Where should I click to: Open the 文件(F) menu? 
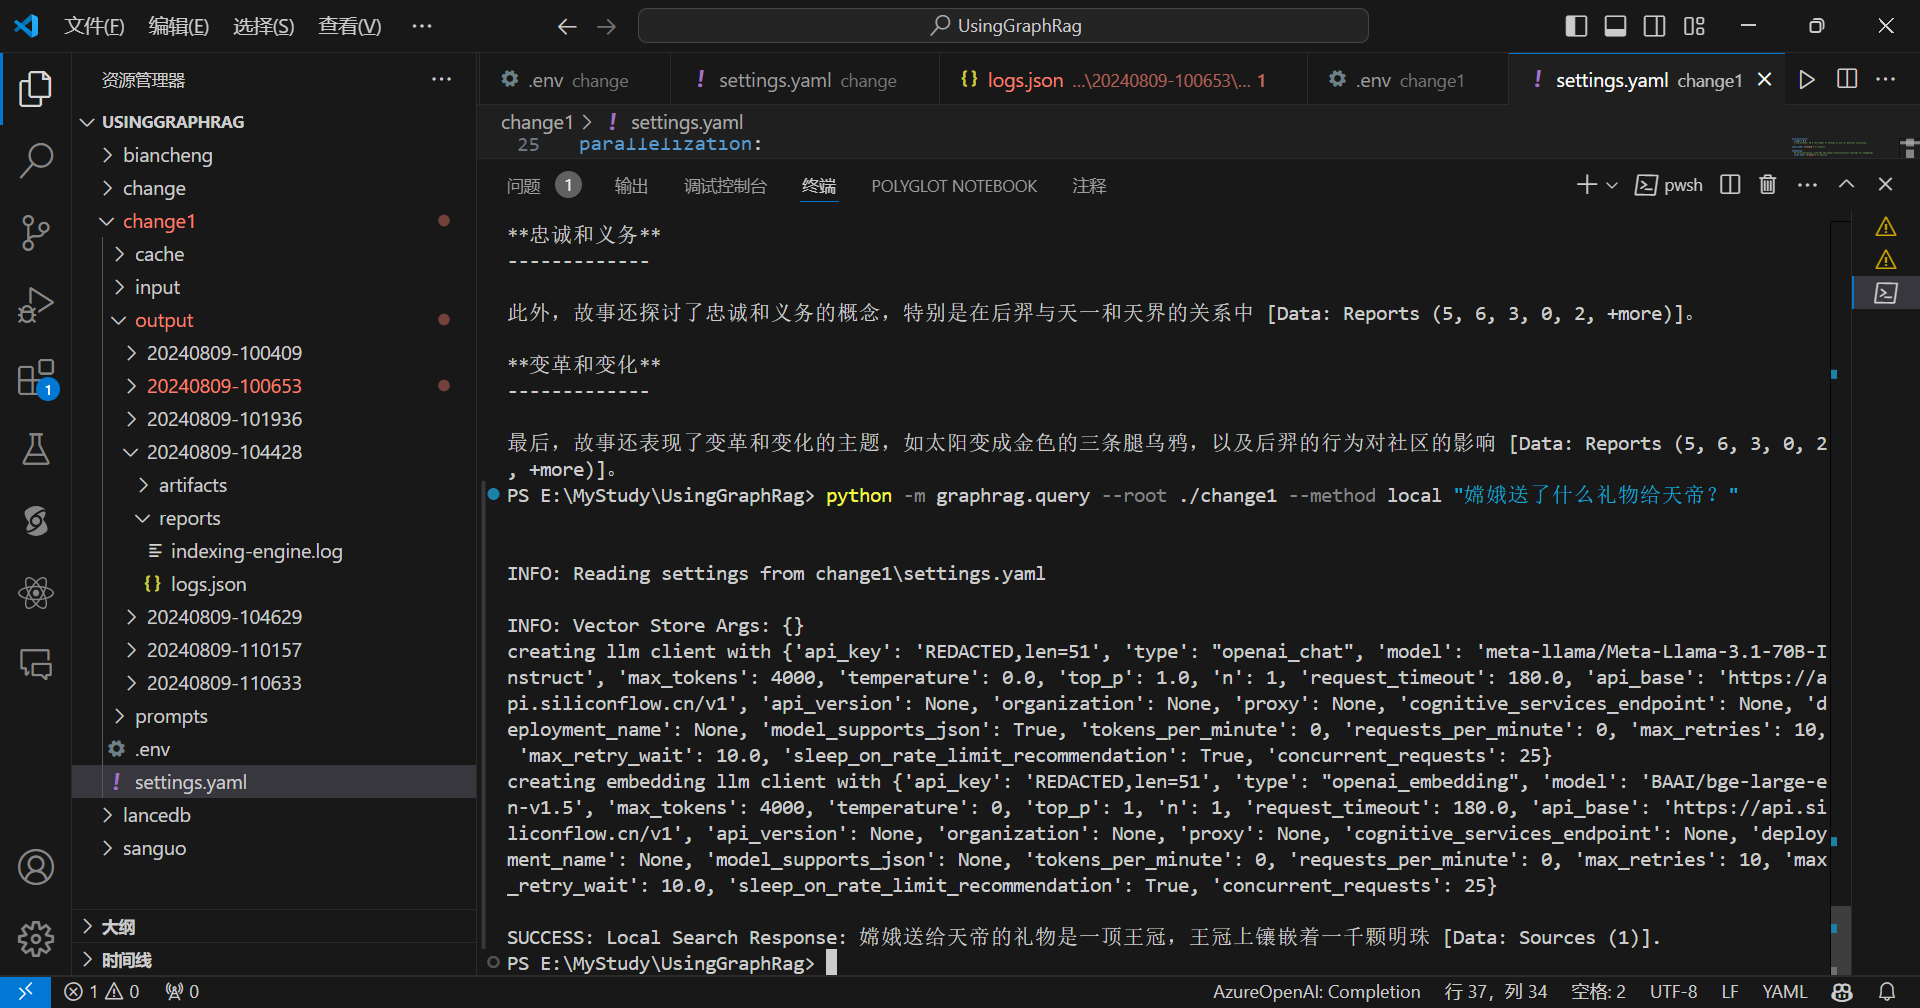point(94,26)
